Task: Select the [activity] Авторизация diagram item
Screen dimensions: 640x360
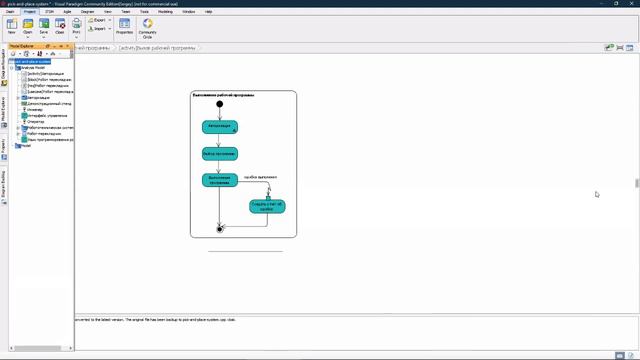Action: tap(43, 74)
